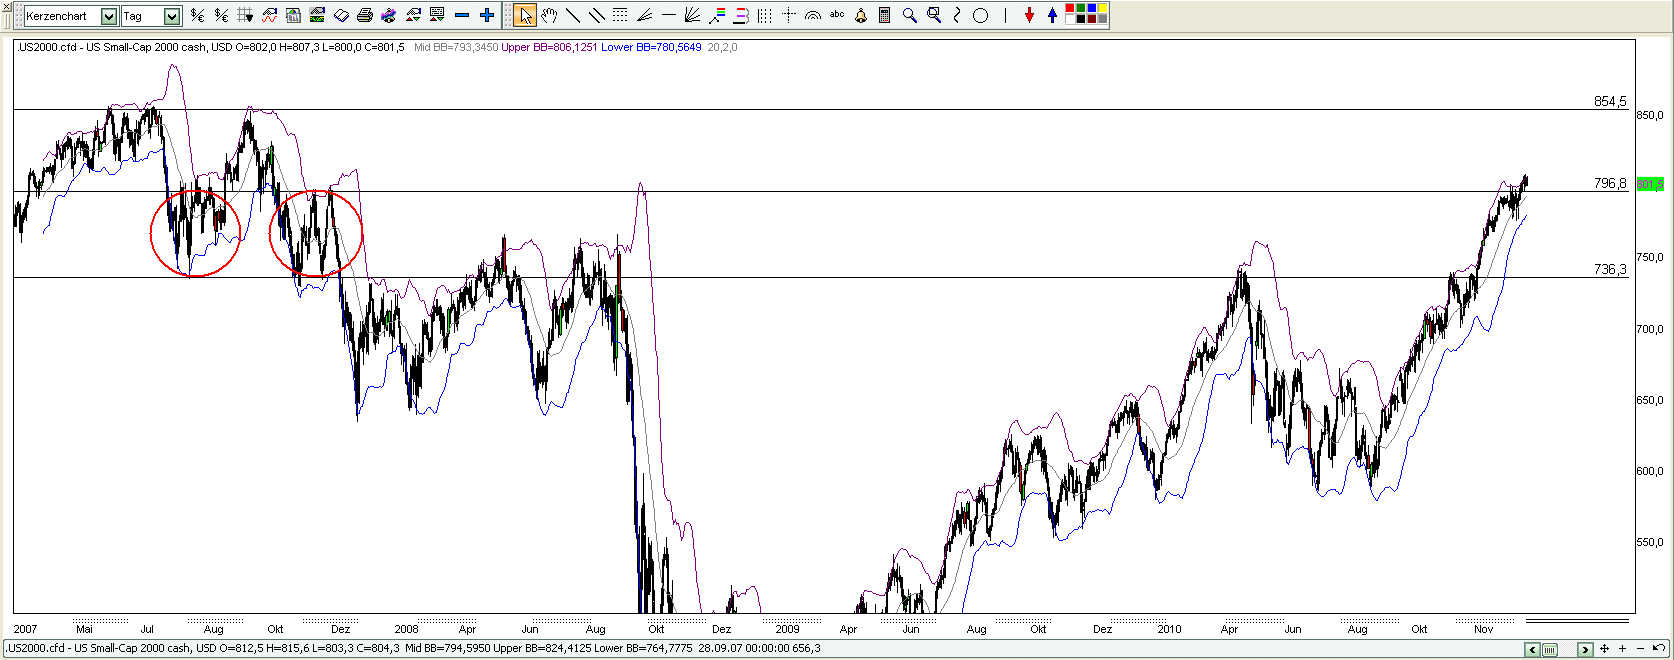1674x660 pixels.
Task: Select the fan lines tool
Action: coord(644,15)
